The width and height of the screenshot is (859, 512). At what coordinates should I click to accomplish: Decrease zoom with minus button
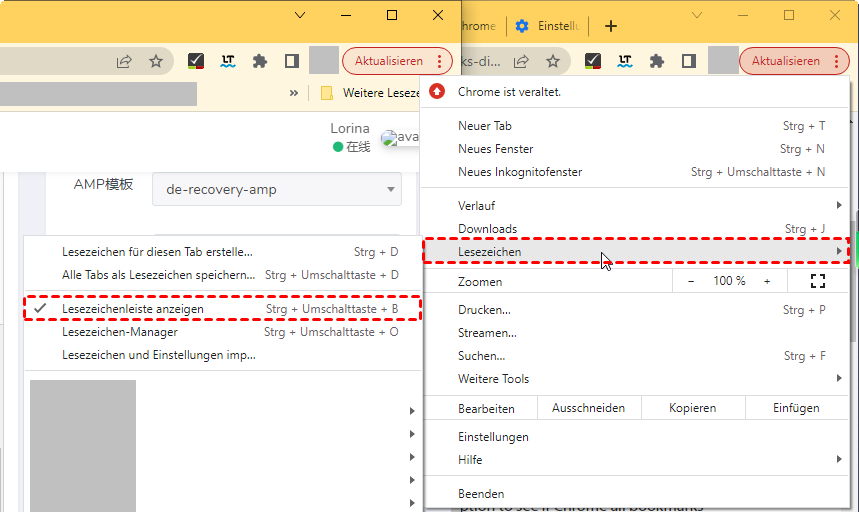click(691, 281)
